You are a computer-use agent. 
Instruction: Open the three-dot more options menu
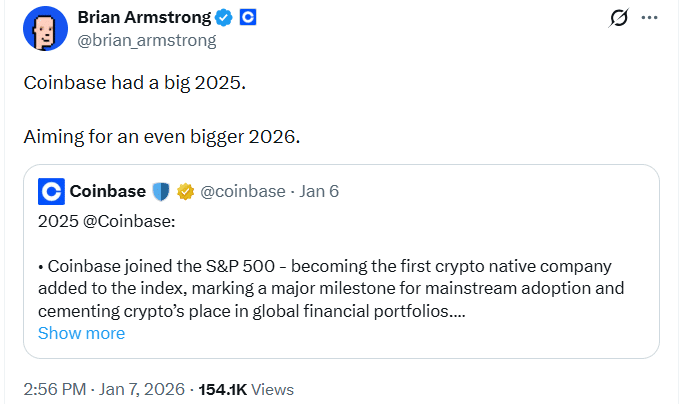(x=650, y=18)
